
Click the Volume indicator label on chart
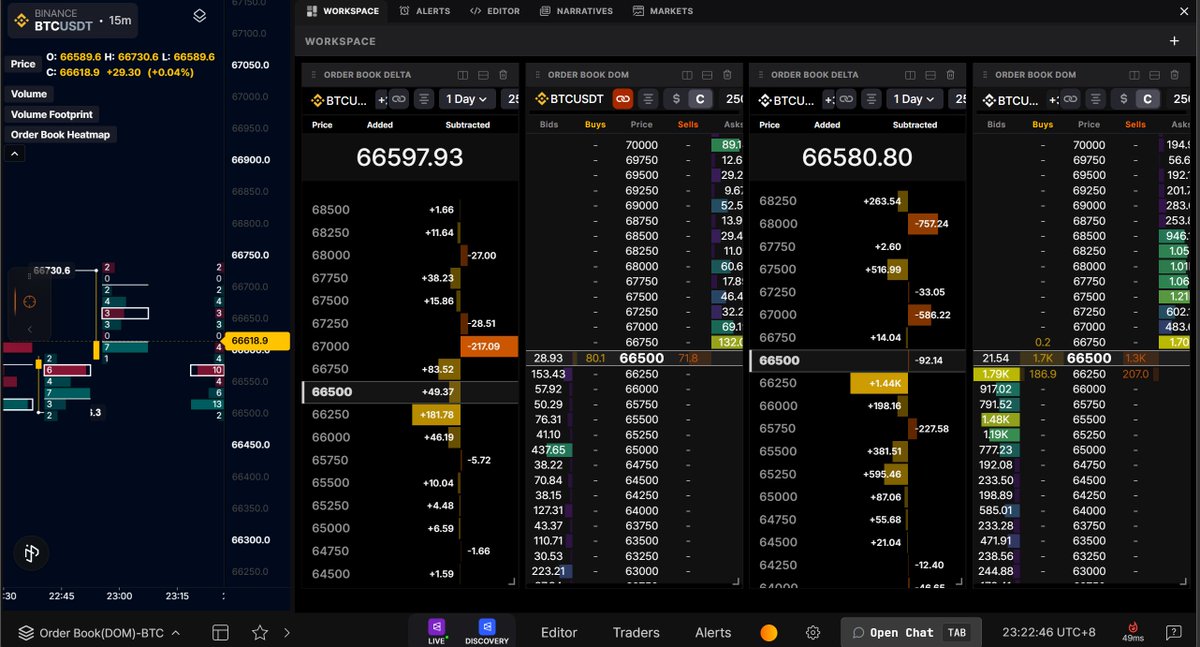coord(29,94)
